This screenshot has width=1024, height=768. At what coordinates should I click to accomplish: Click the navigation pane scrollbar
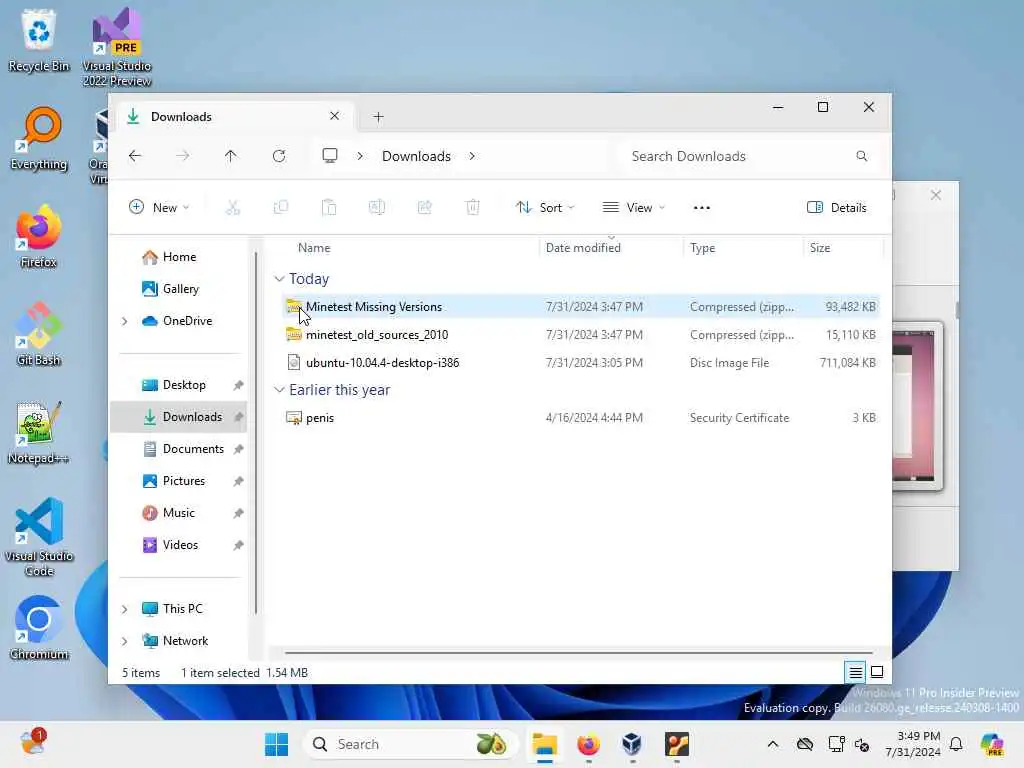tap(256, 432)
